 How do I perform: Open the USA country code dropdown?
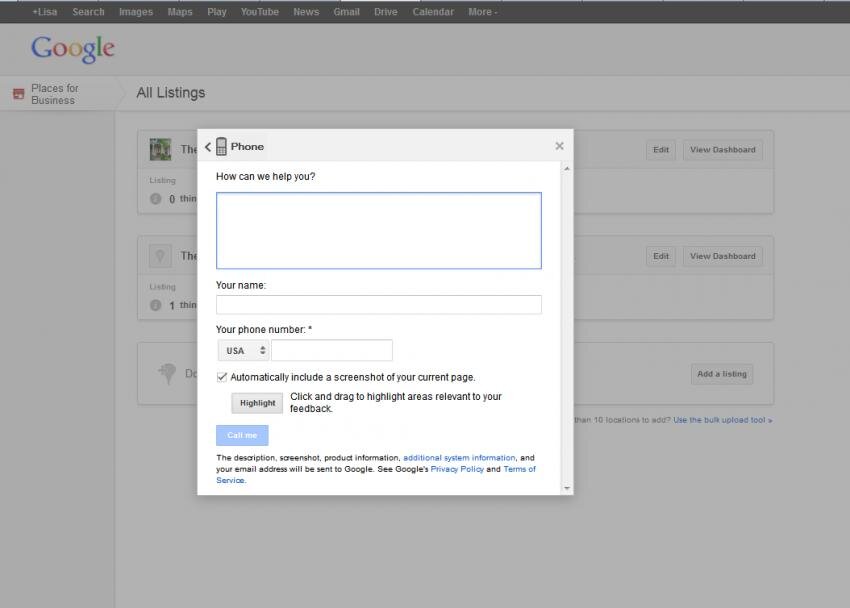pos(243,351)
